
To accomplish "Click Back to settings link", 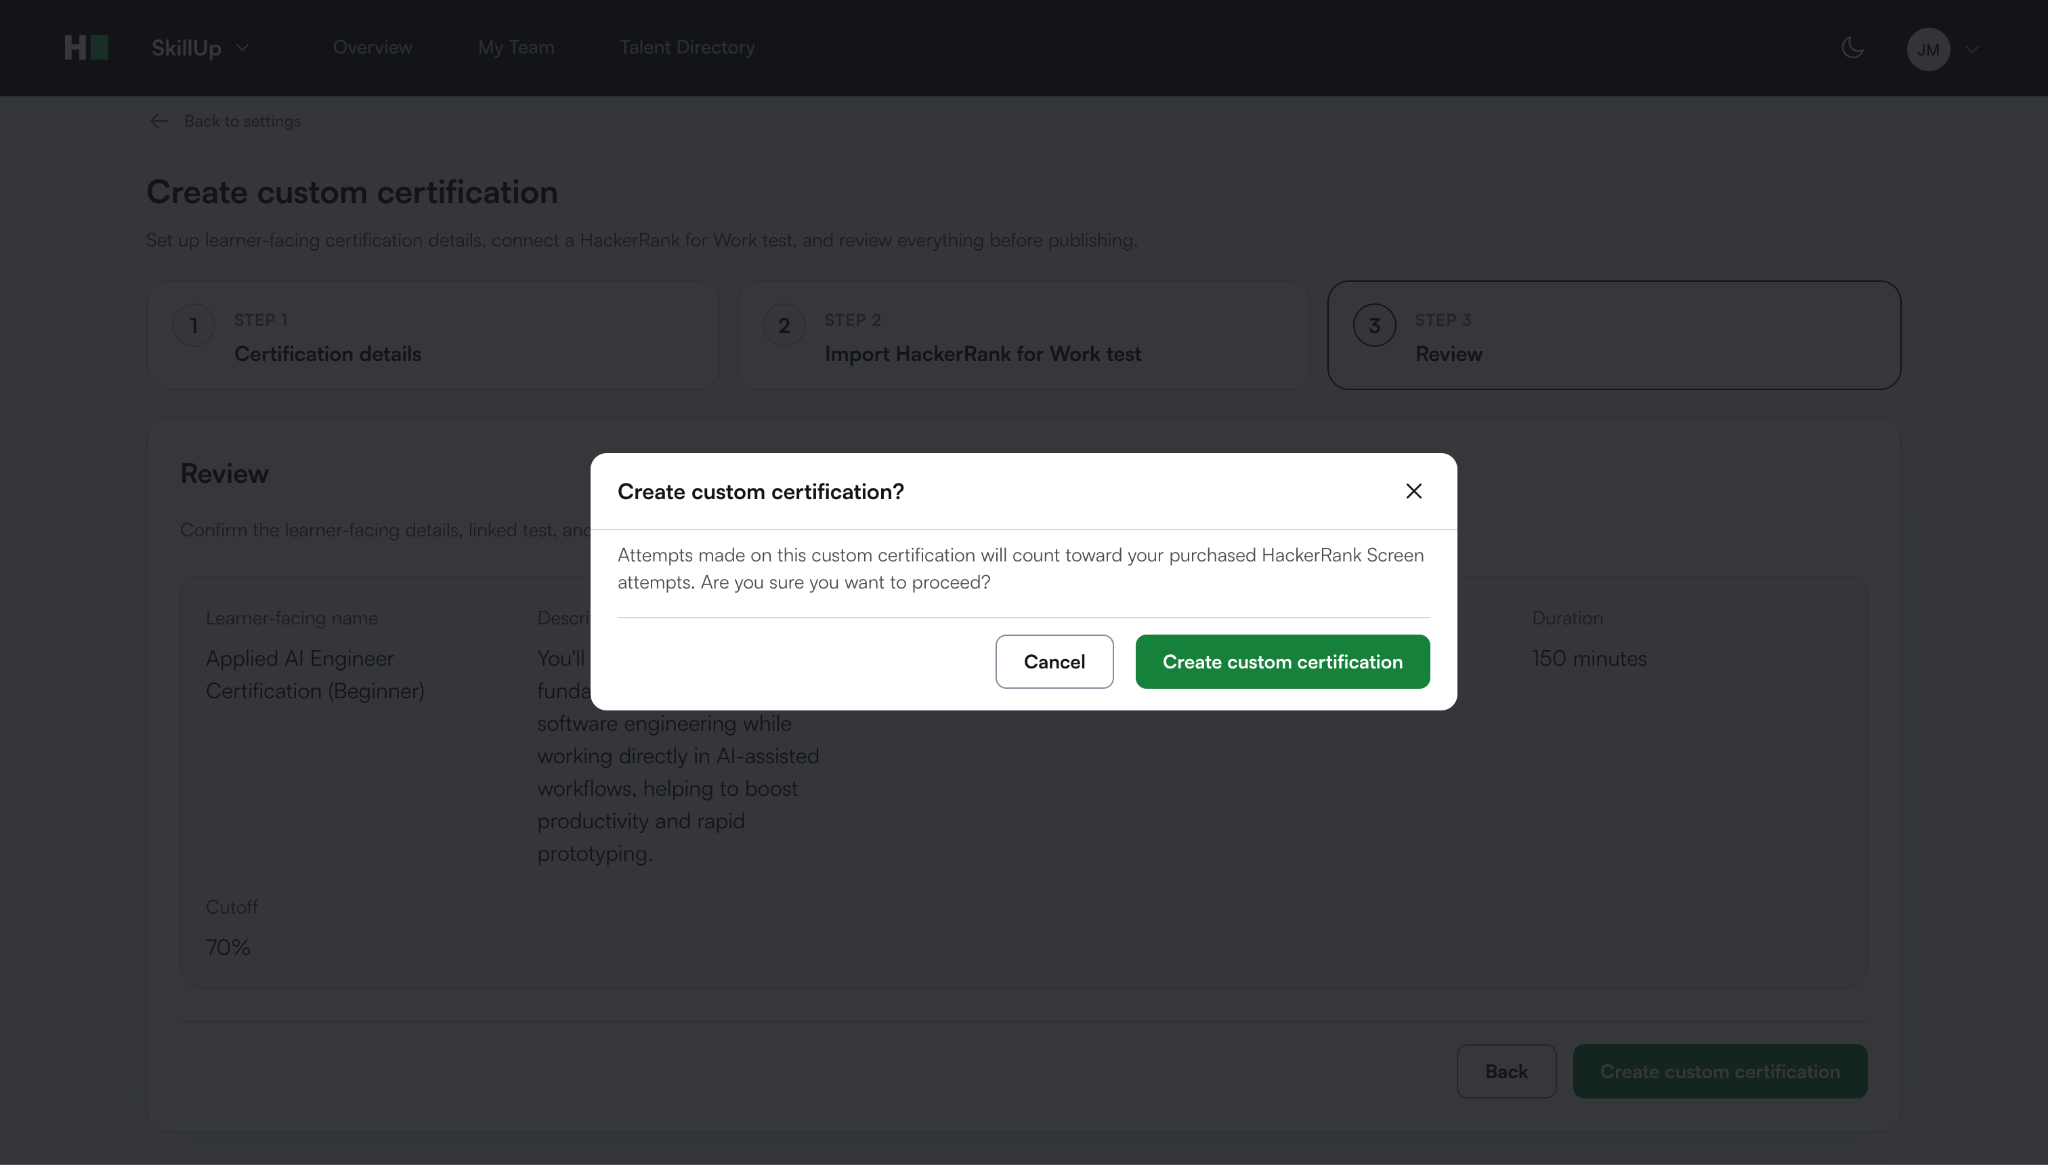I will (x=242, y=121).
